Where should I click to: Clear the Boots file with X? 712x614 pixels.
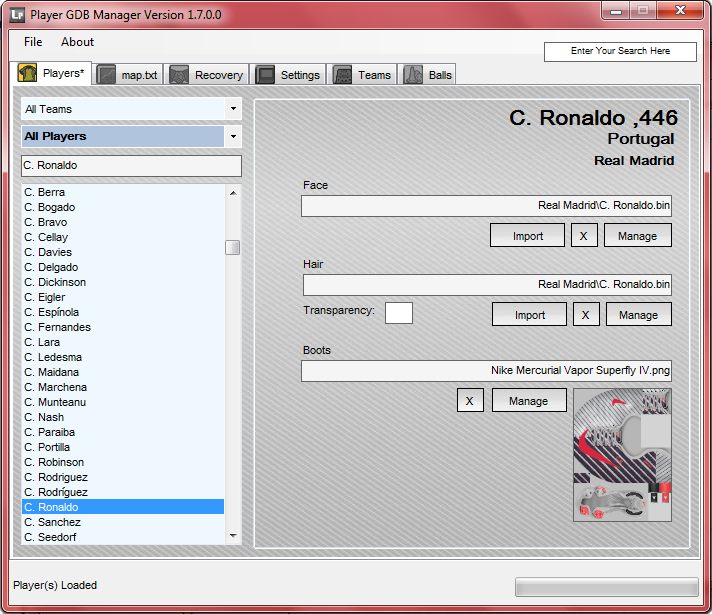click(x=470, y=400)
